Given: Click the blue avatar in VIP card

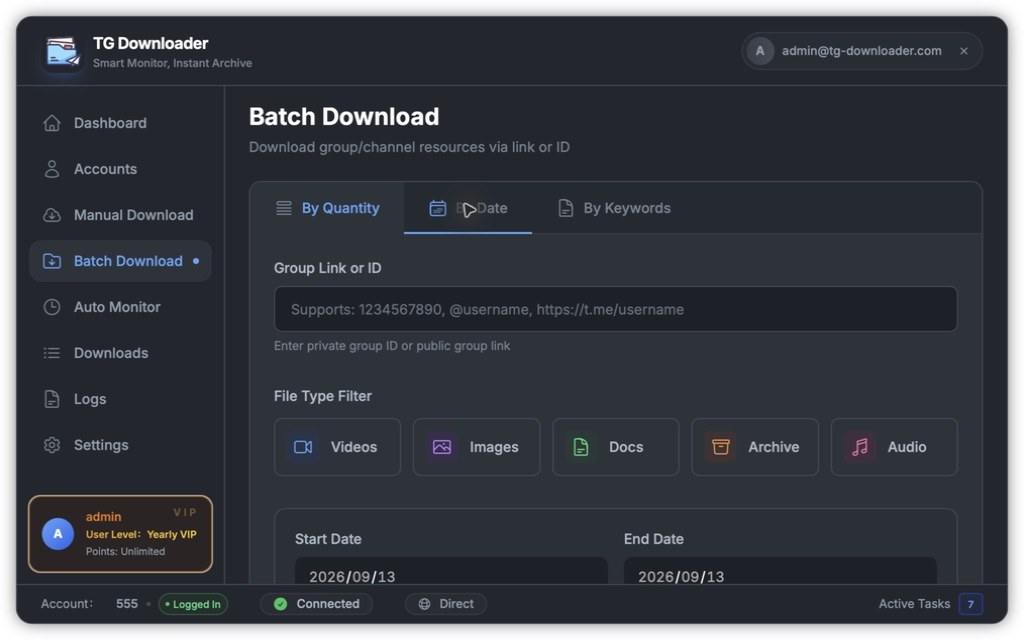Looking at the screenshot, I should pos(58,534).
